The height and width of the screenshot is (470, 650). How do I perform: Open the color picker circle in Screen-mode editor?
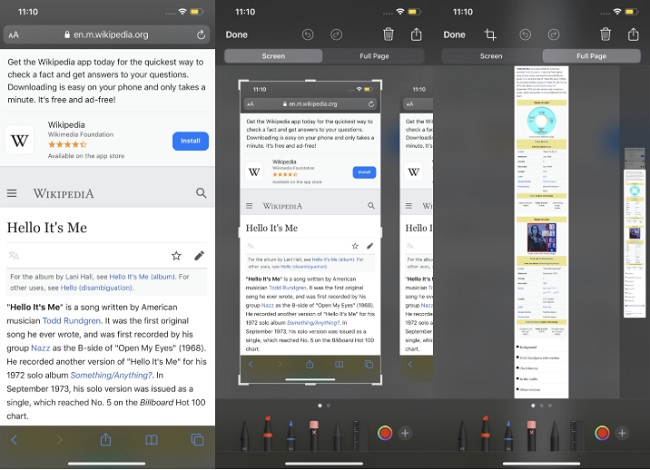[x=385, y=433]
